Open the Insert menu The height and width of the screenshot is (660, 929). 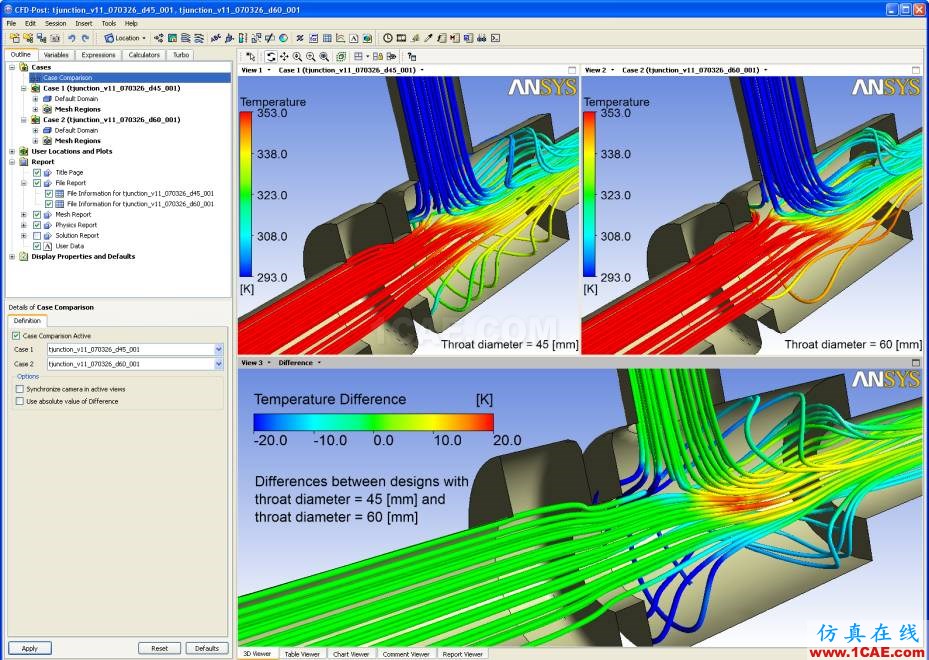point(83,23)
